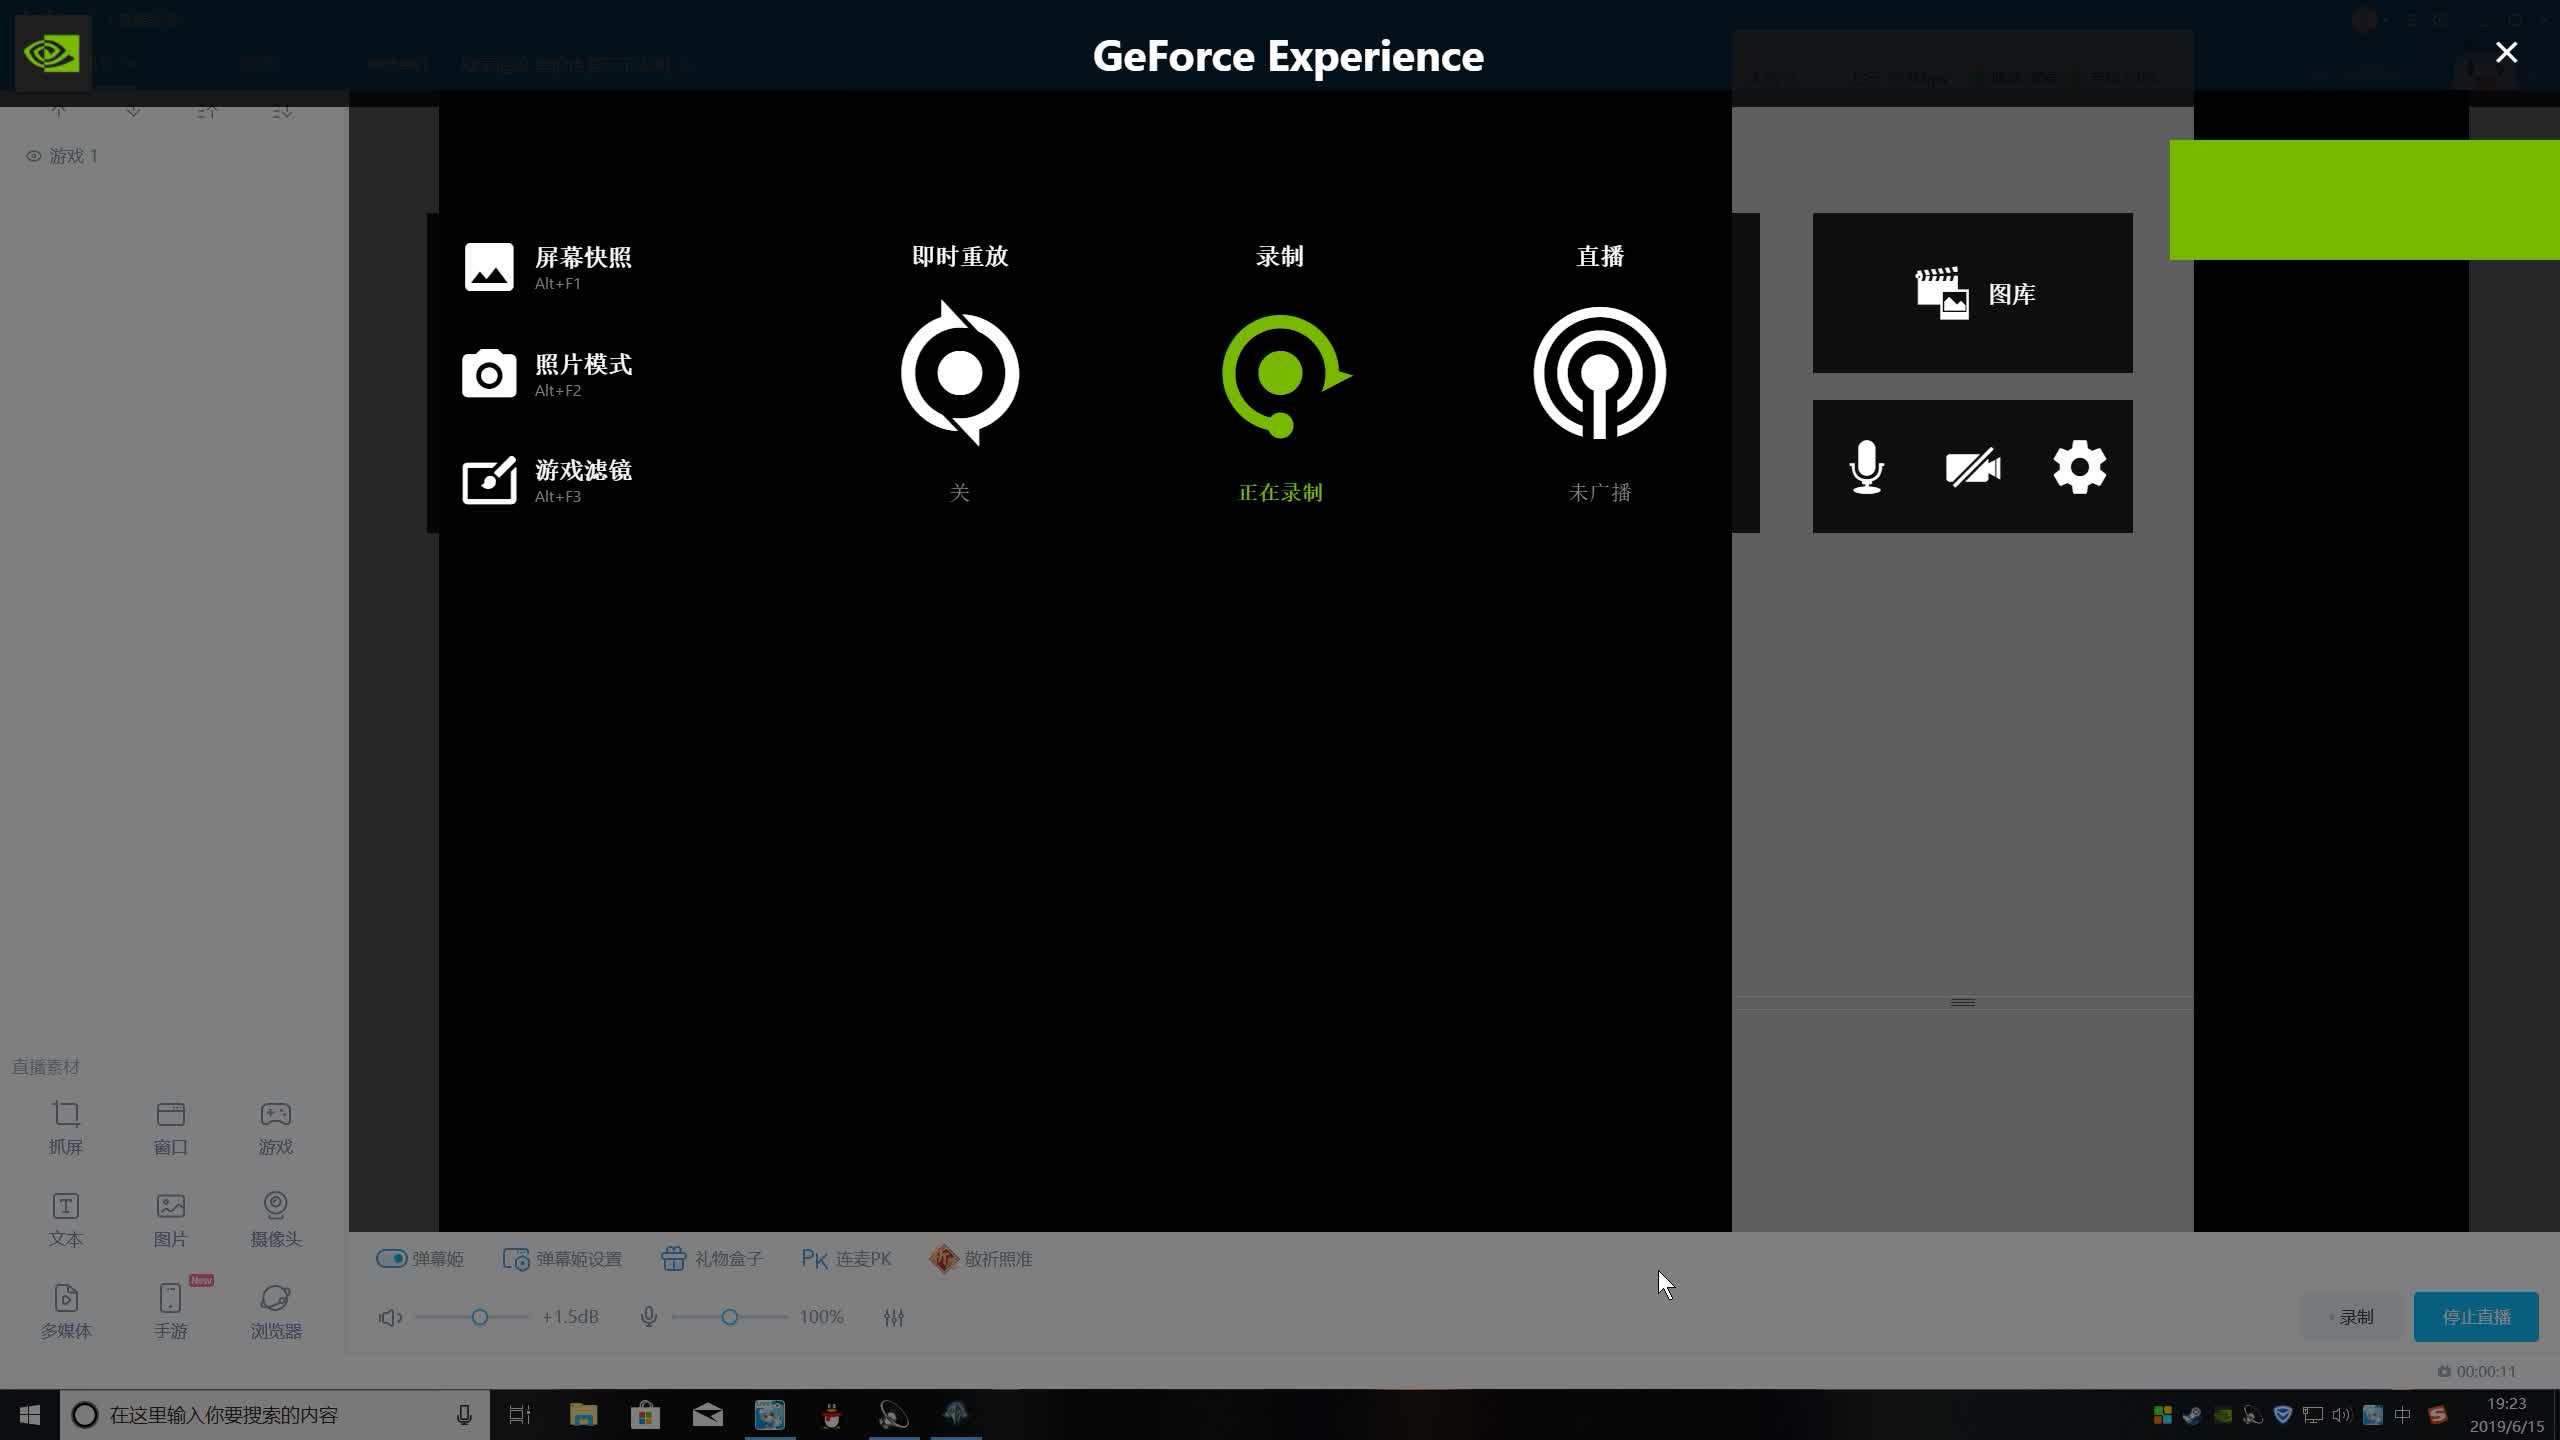Click the 停止直播 button
The image size is (2560, 1440).
(x=2475, y=1317)
